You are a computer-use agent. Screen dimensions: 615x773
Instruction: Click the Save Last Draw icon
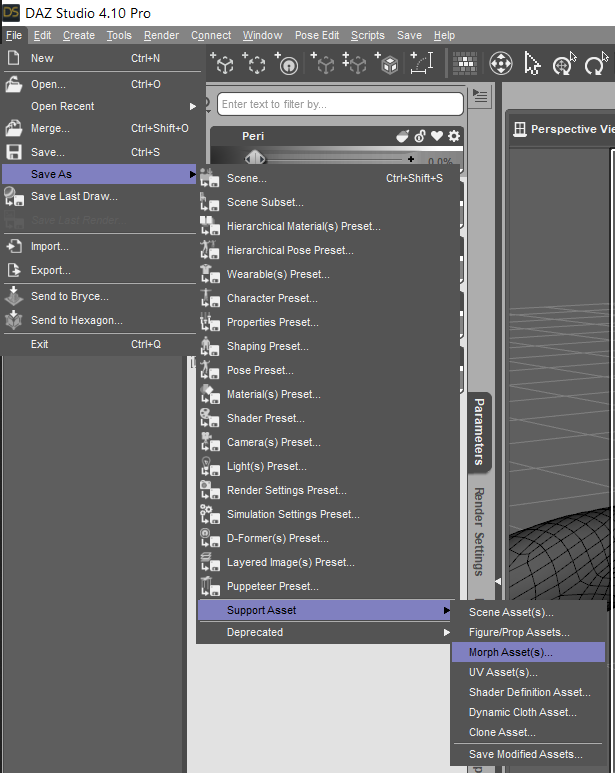point(13,196)
